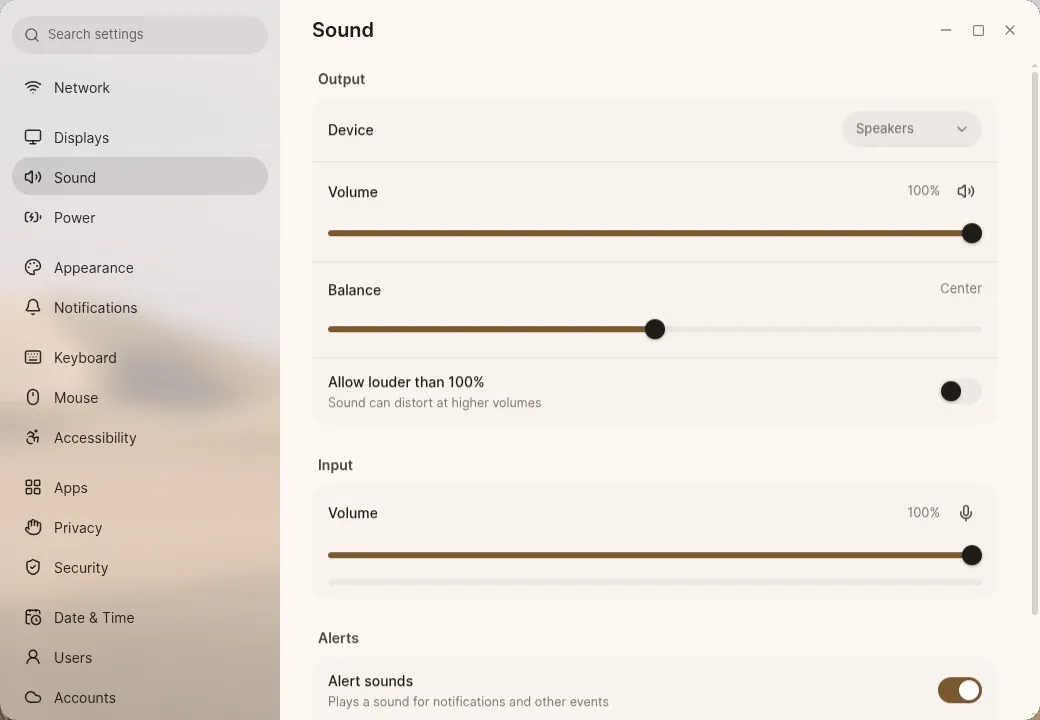Open Privacy settings
1040x720 pixels.
[x=140, y=528]
